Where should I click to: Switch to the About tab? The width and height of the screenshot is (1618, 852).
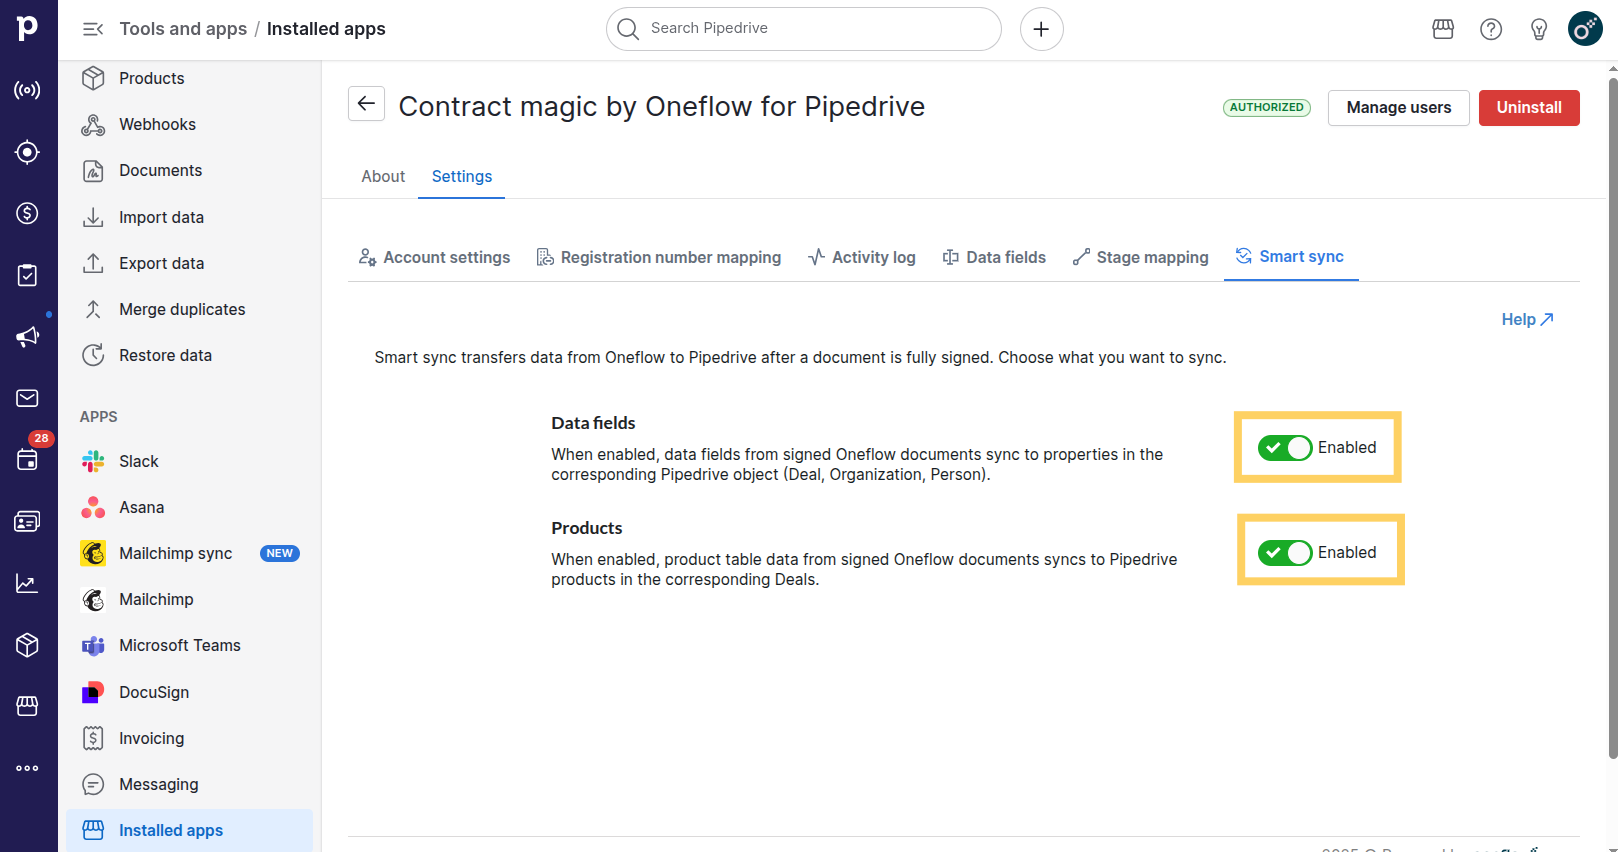click(x=383, y=176)
